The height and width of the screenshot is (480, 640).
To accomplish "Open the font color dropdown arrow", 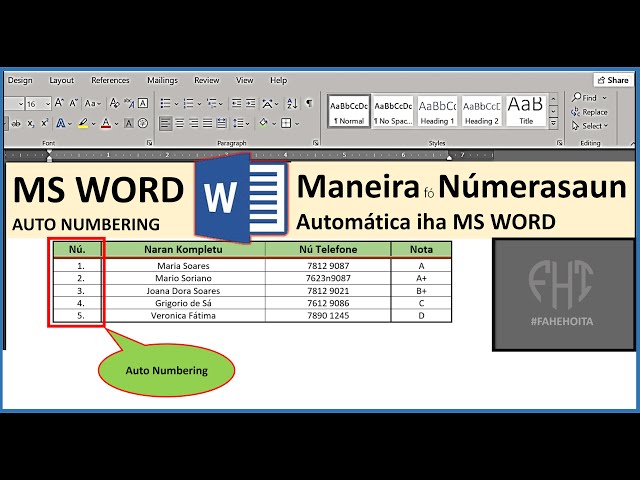I will tap(116, 124).
